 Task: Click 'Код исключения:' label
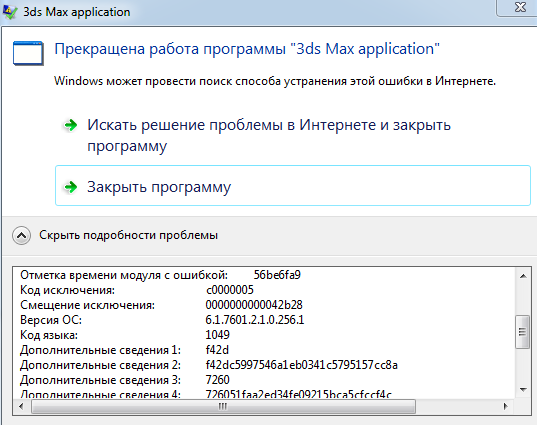[67, 290]
